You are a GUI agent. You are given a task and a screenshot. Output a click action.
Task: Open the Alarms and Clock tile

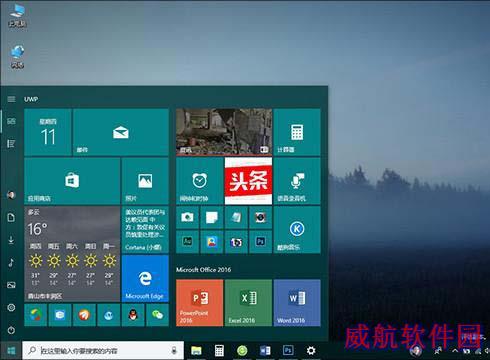click(199, 181)
